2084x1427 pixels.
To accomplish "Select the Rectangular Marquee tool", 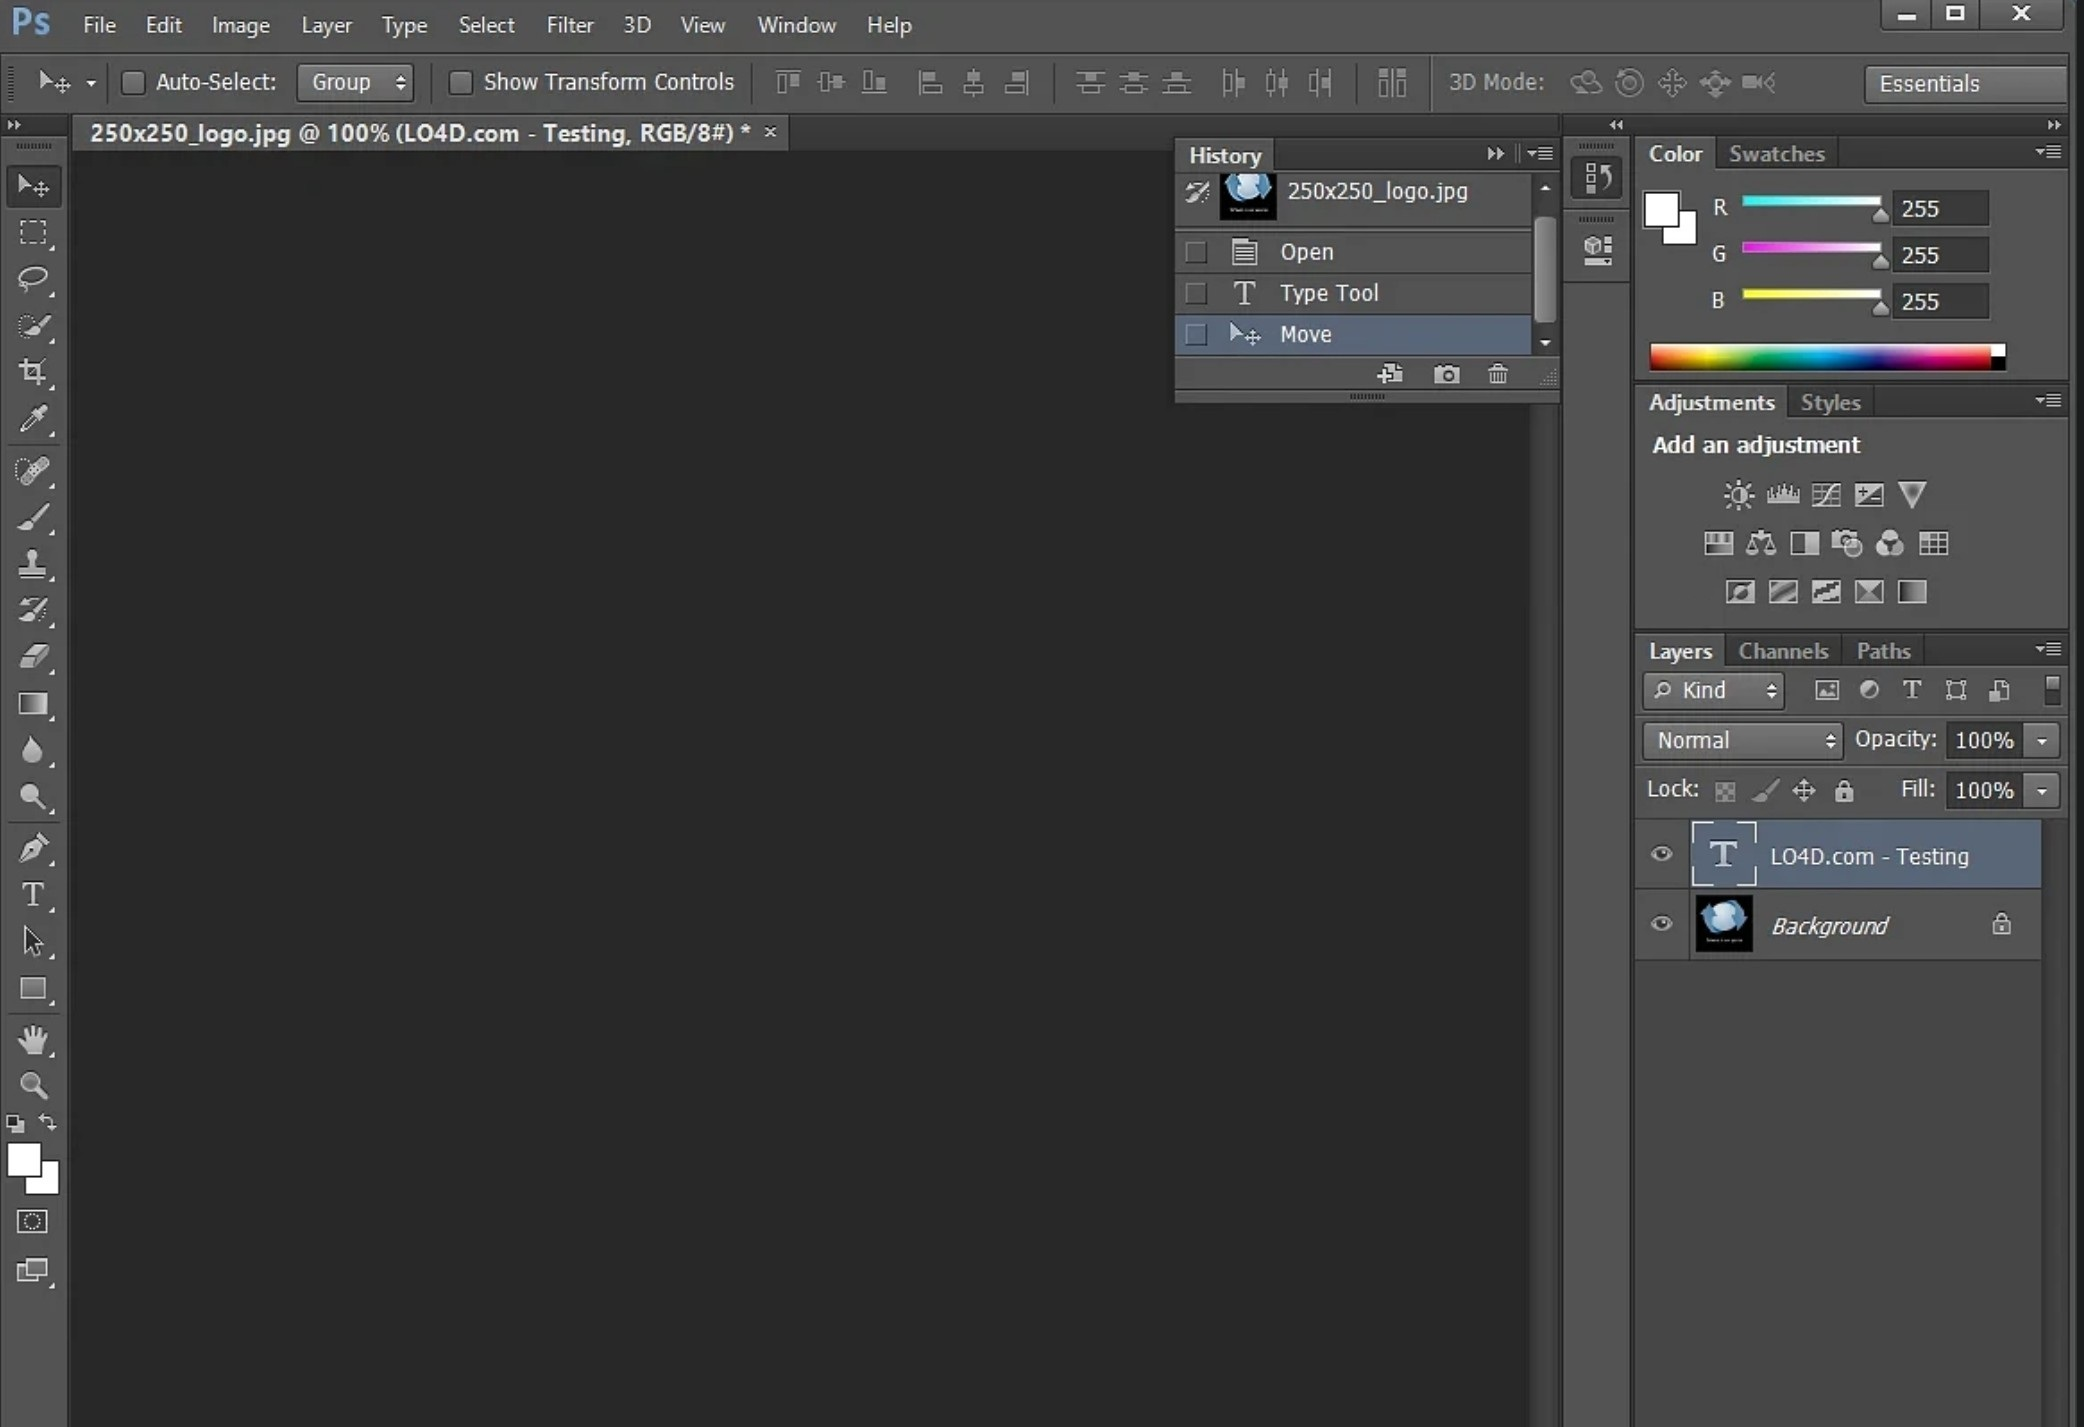I will (33, 232).
